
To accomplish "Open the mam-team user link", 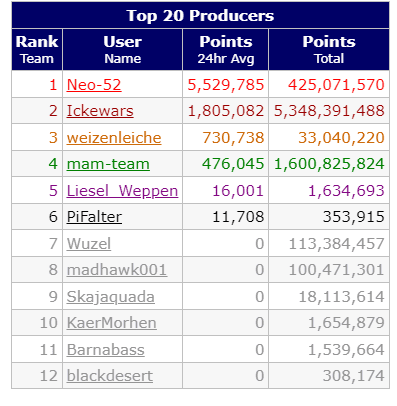I will tap(108, 164).
